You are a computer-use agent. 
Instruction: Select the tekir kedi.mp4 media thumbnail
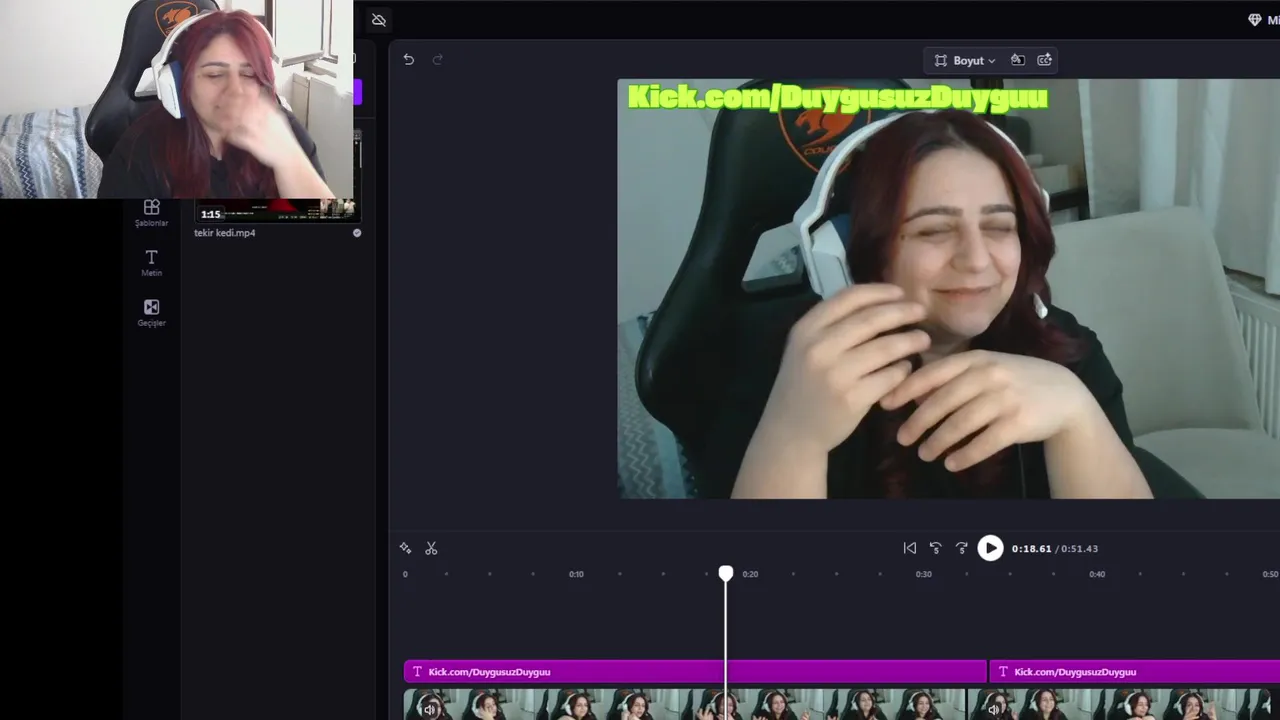[277, 208]
